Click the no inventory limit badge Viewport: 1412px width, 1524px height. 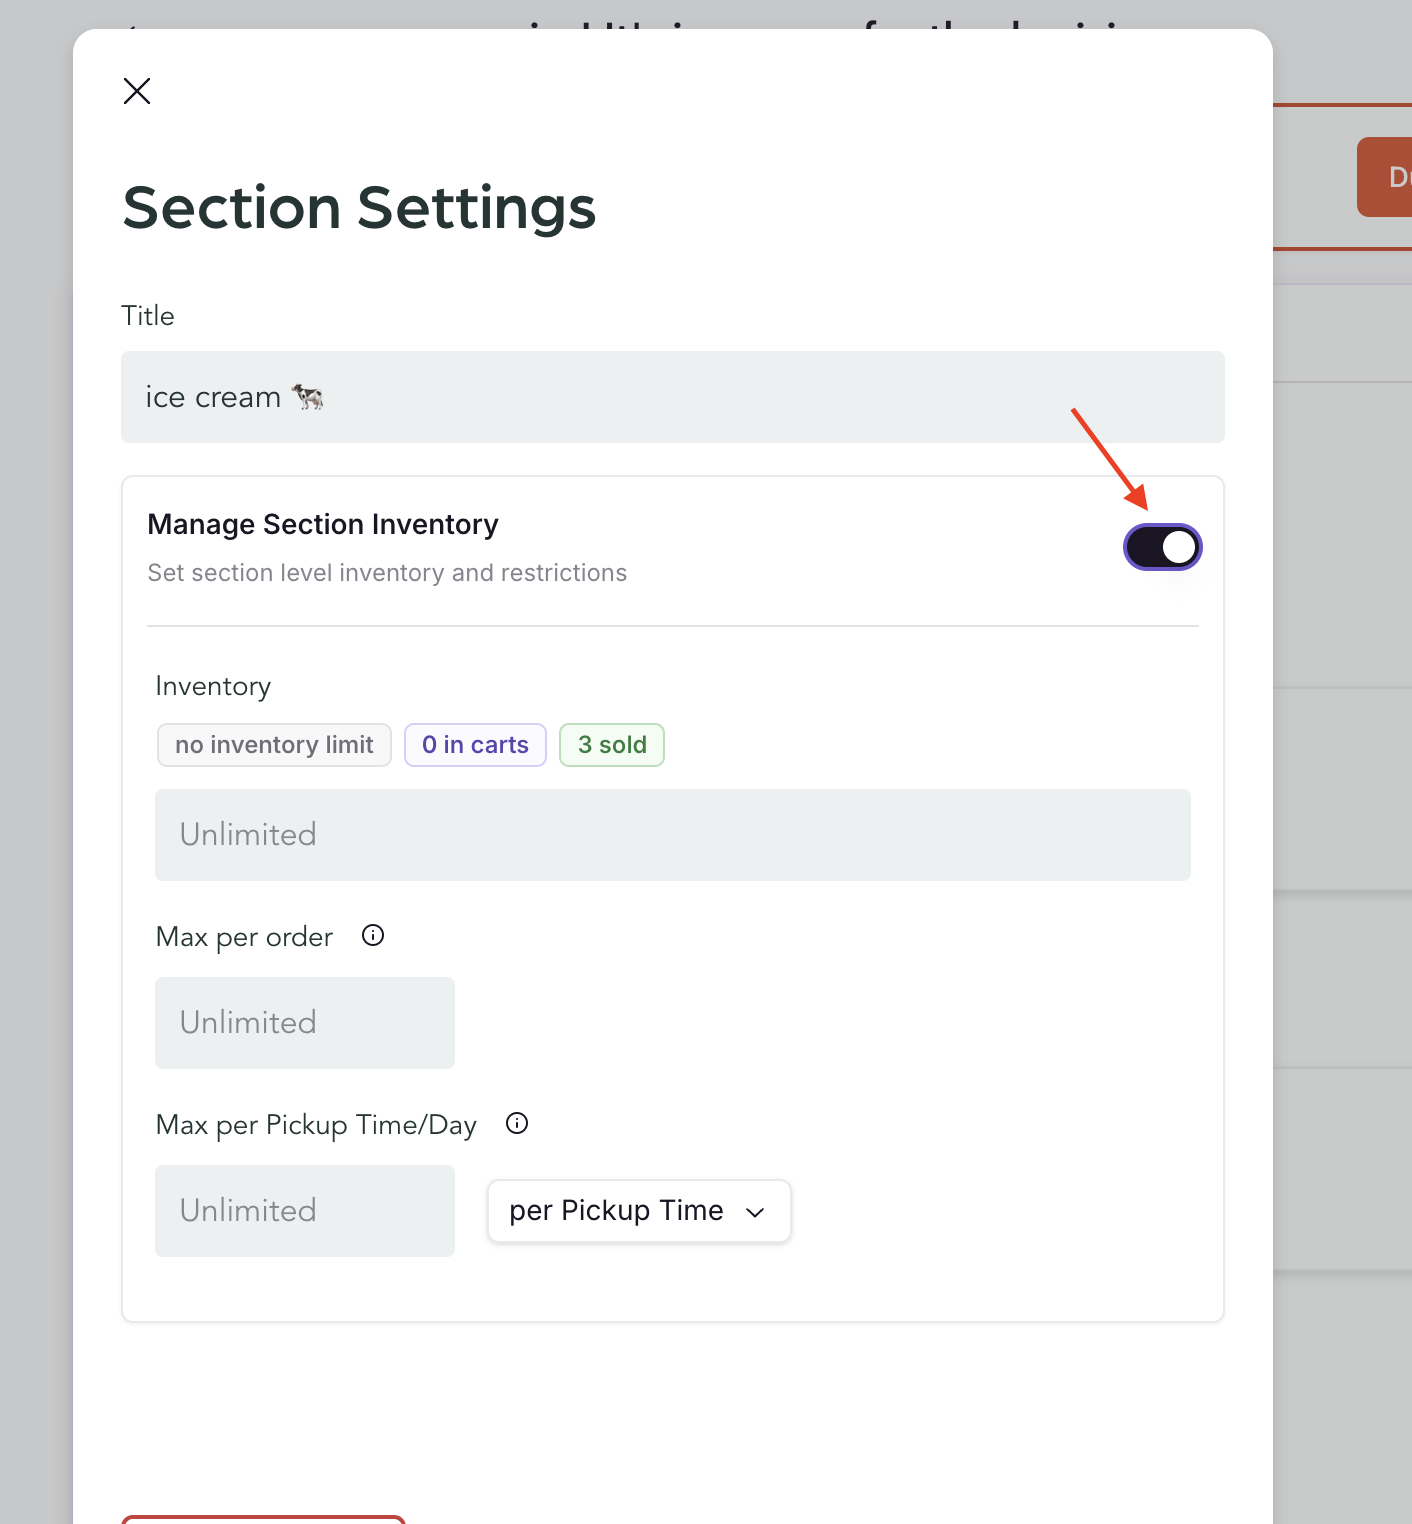[x=274, y=745]
